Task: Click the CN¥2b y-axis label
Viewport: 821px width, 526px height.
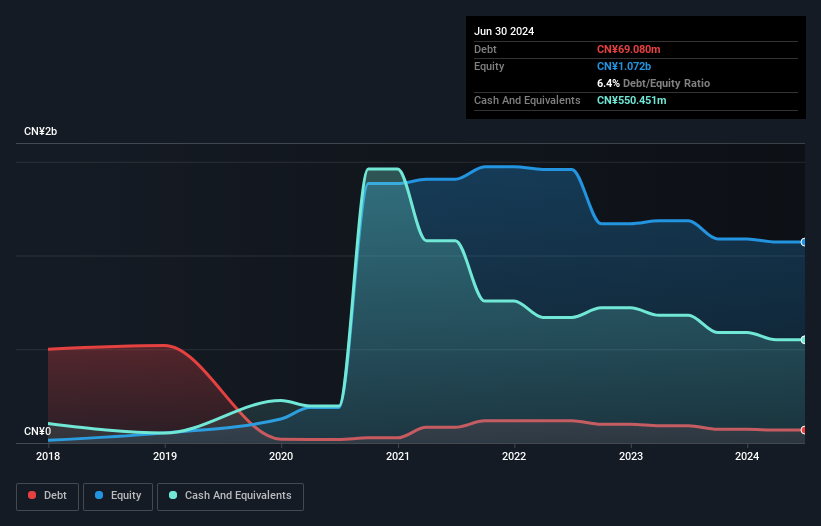Action: (40, 131)
